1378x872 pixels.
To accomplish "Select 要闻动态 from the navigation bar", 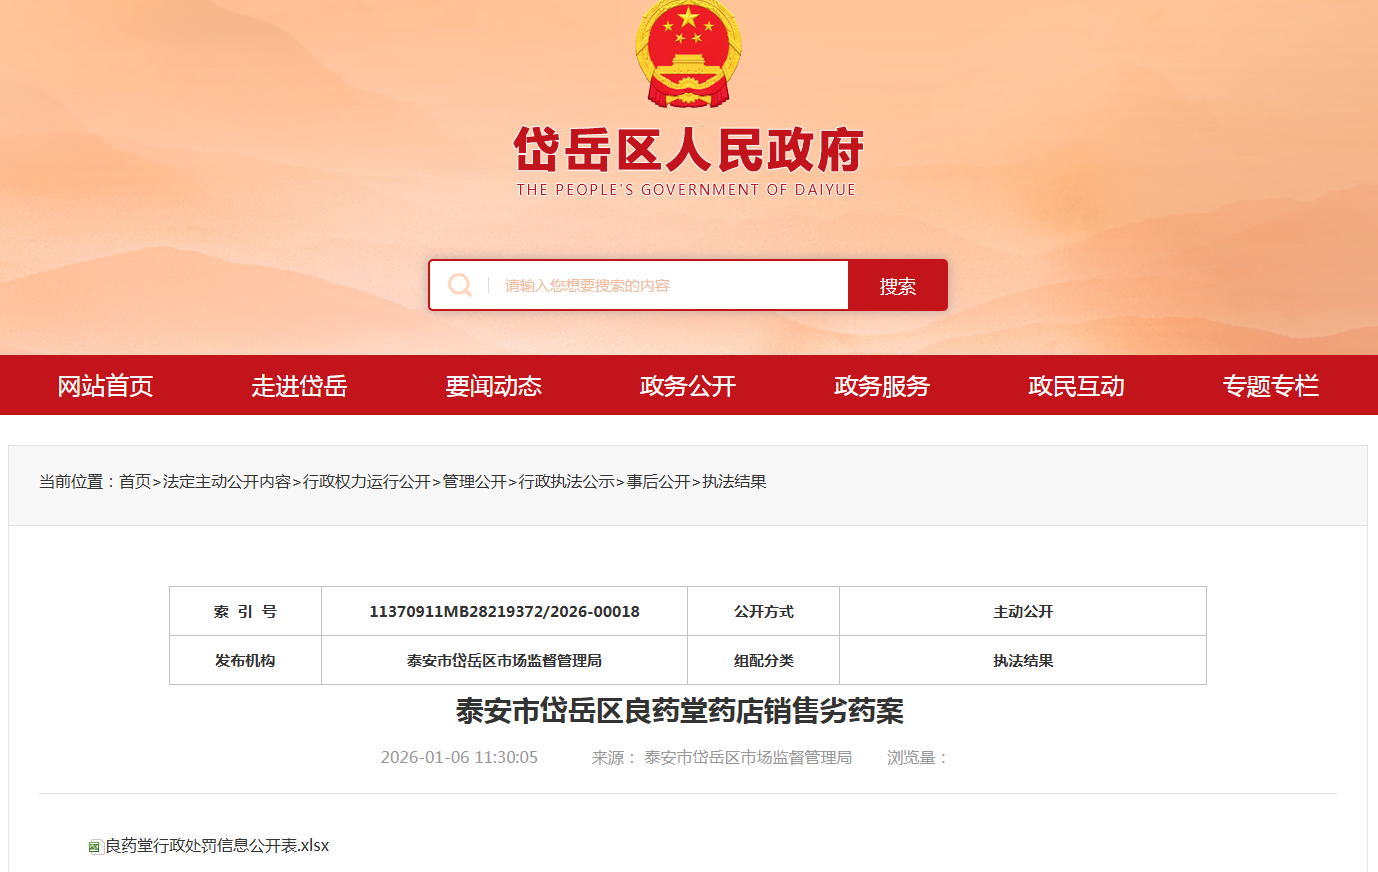I will [493, 386].
